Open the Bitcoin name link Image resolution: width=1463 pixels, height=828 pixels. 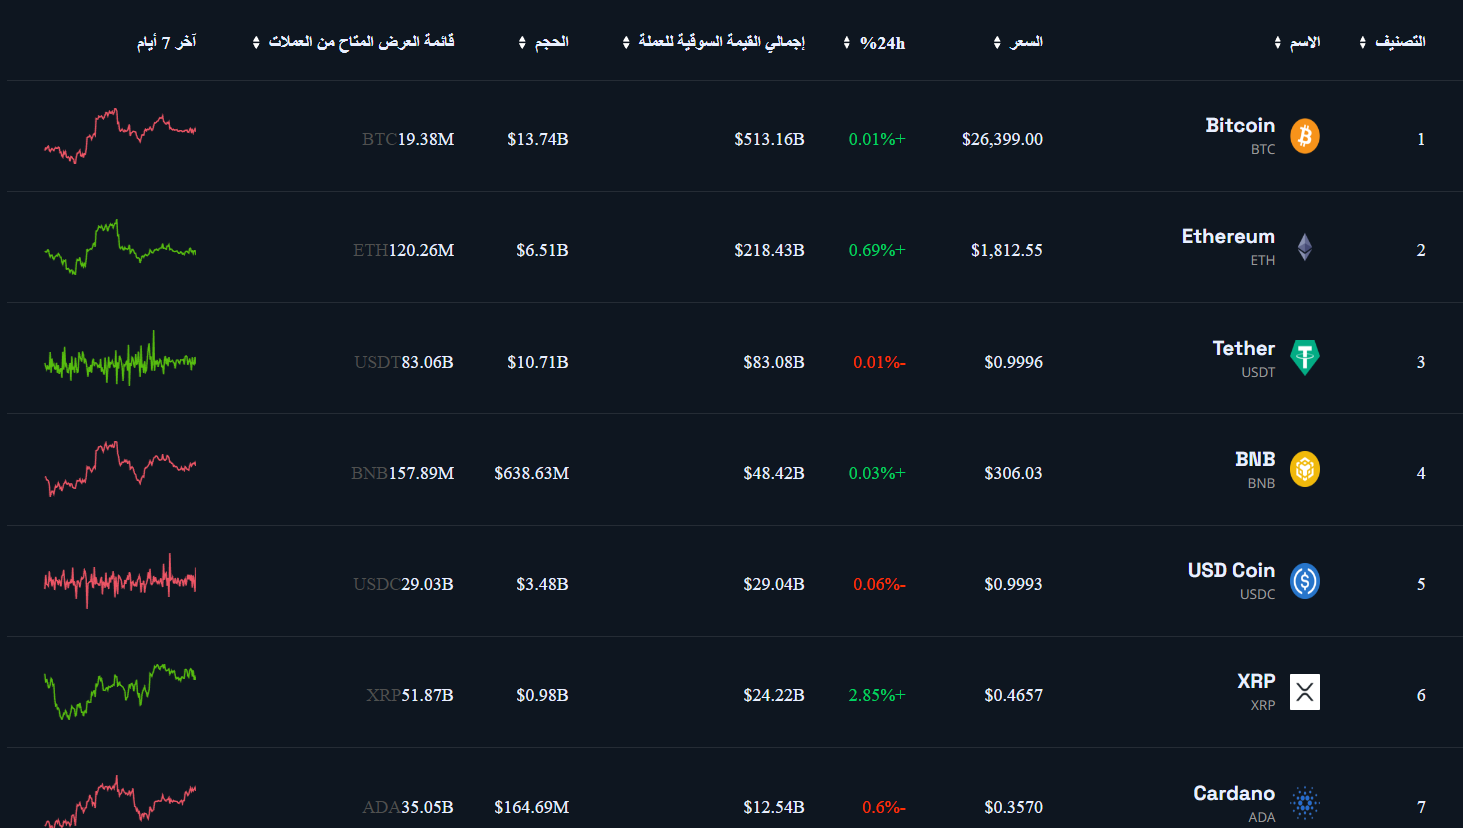point(1240,125)
